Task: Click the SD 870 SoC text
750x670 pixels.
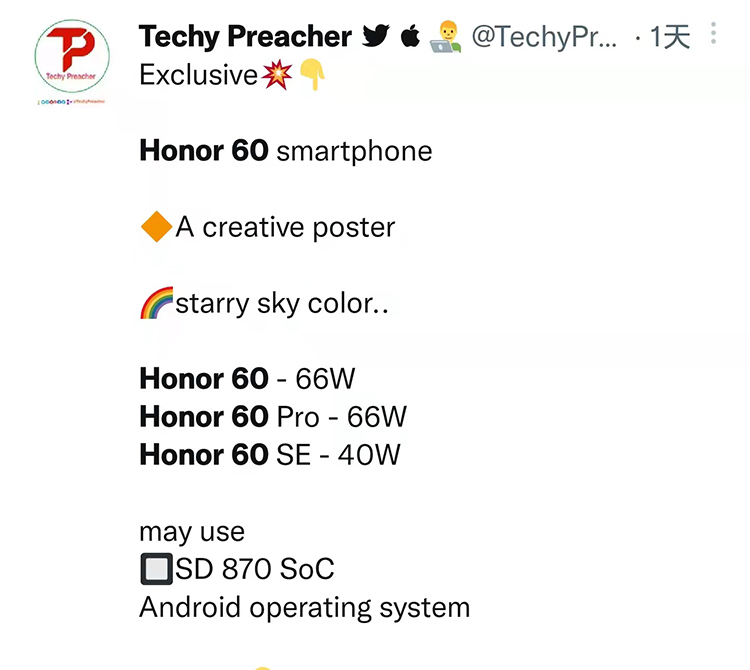Action: click(x=254, y=569)
